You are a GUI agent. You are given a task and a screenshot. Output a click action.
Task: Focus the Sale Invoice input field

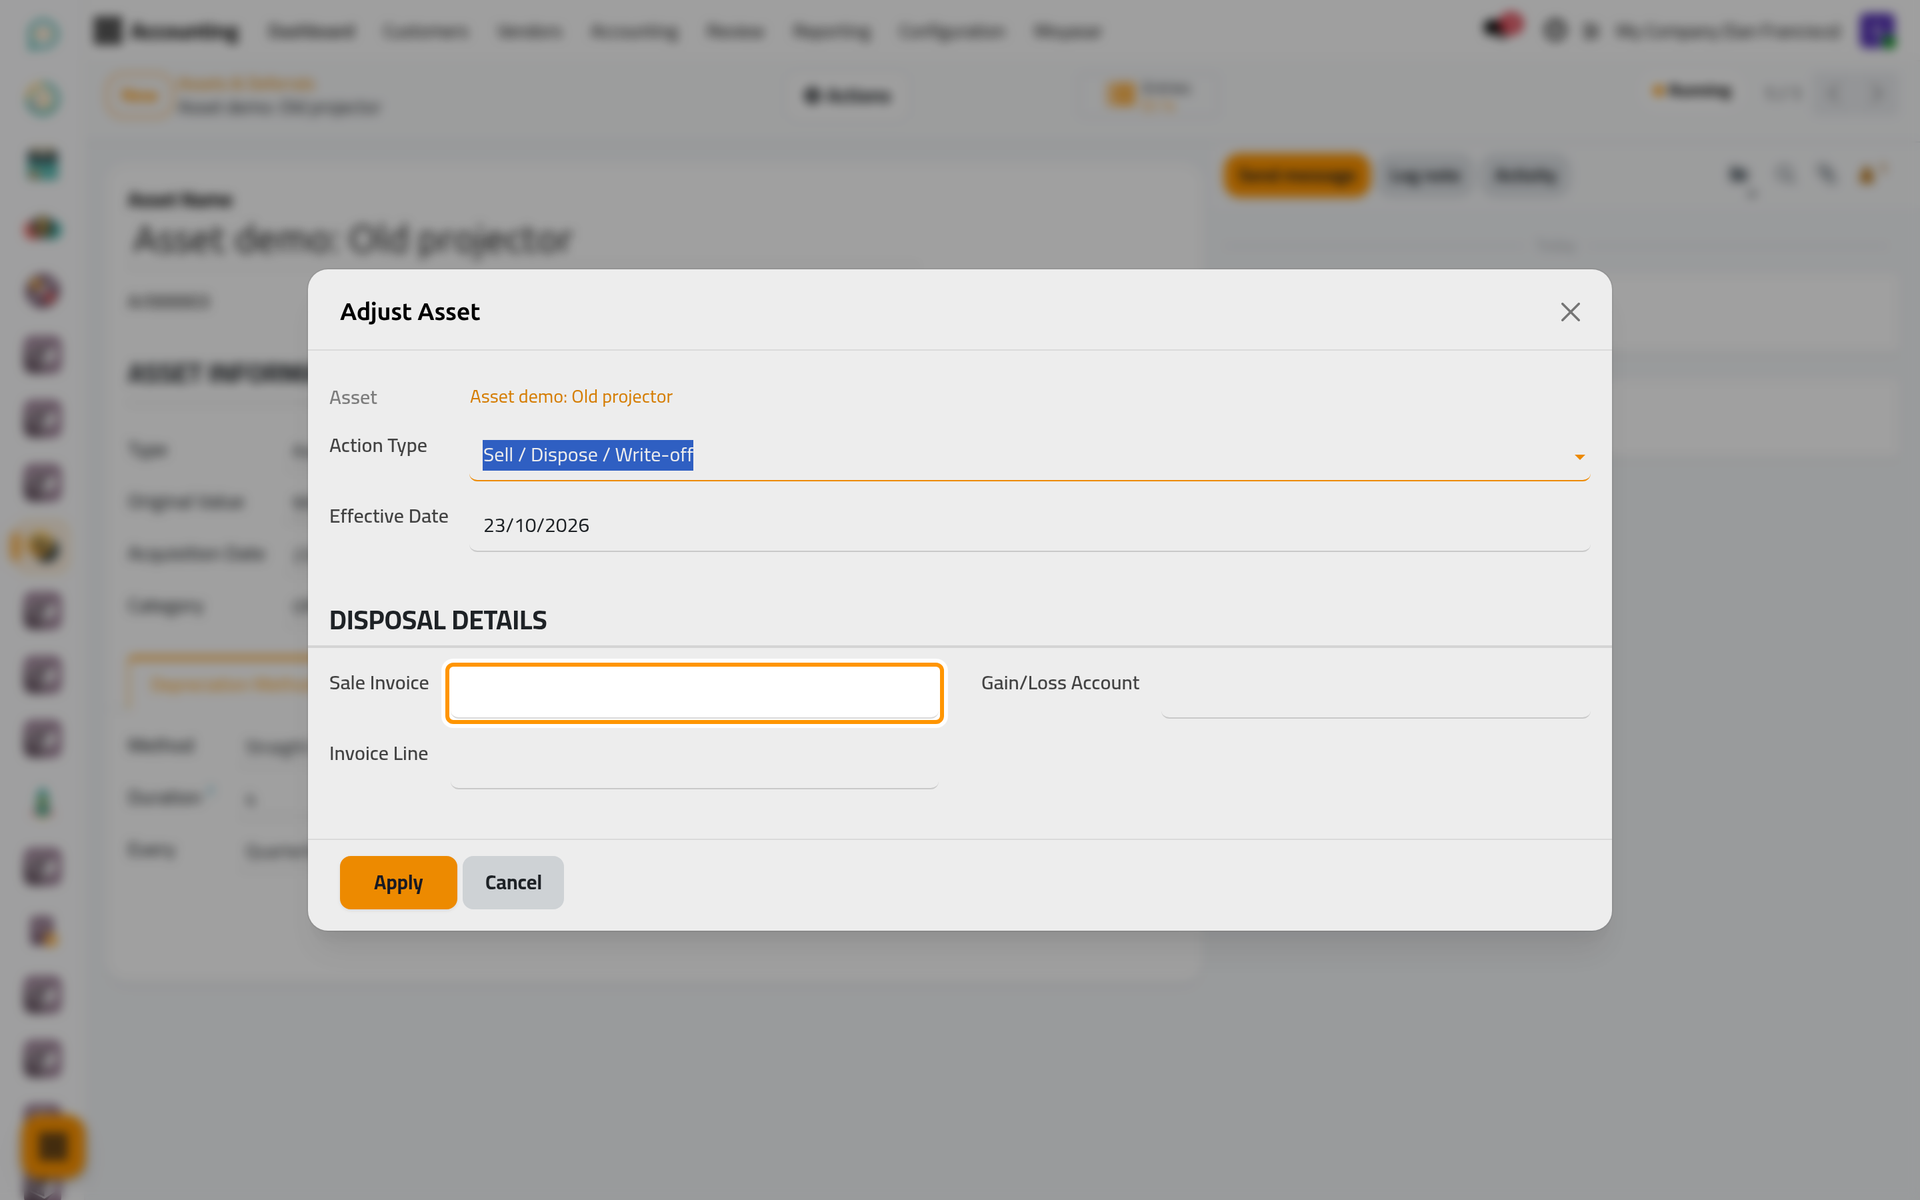(x=694, y=693)
